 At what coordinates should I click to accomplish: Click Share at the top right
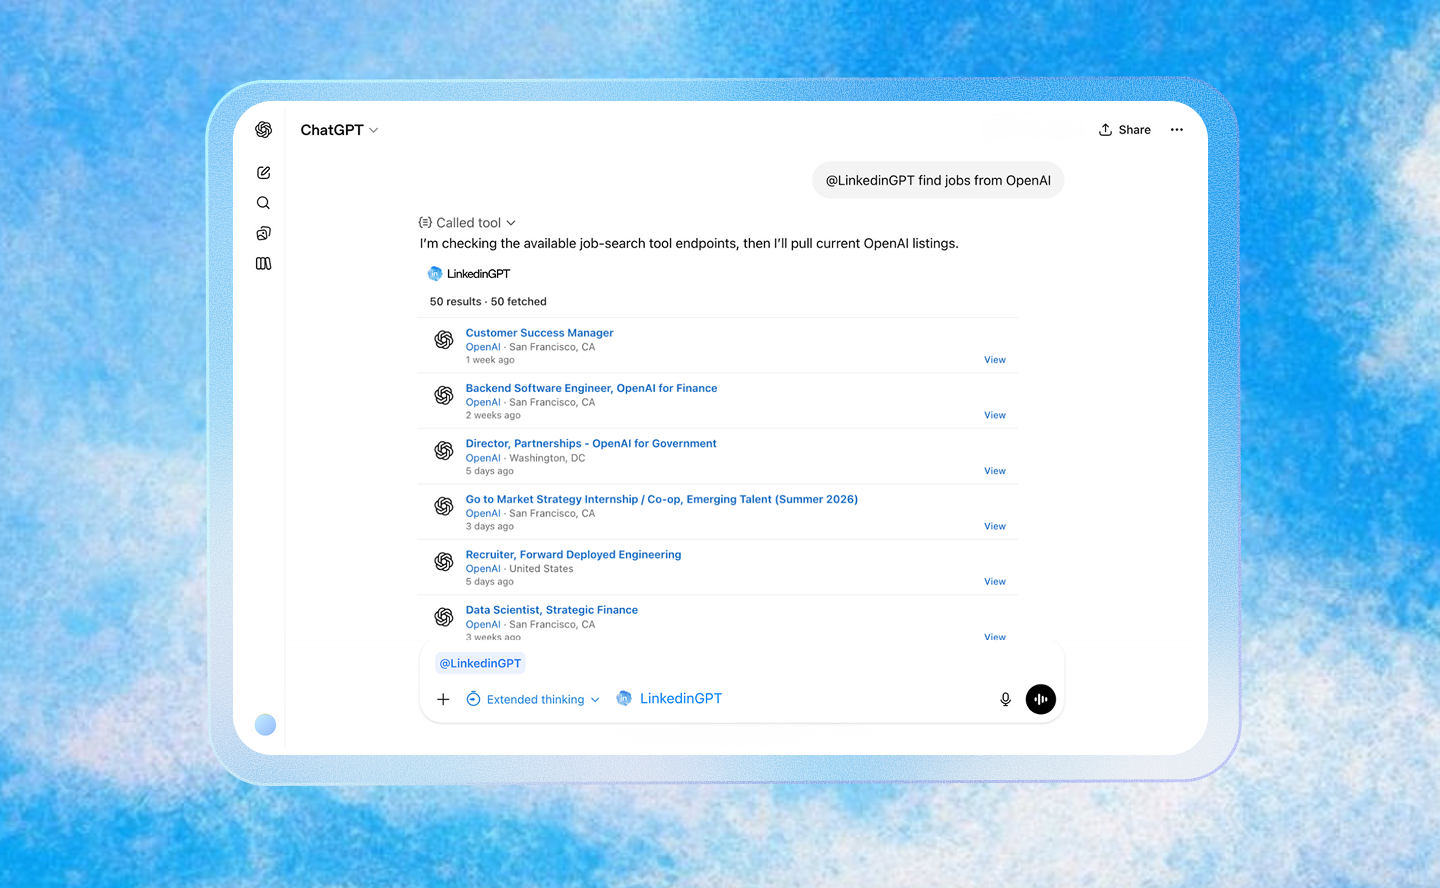(1124, 129)
